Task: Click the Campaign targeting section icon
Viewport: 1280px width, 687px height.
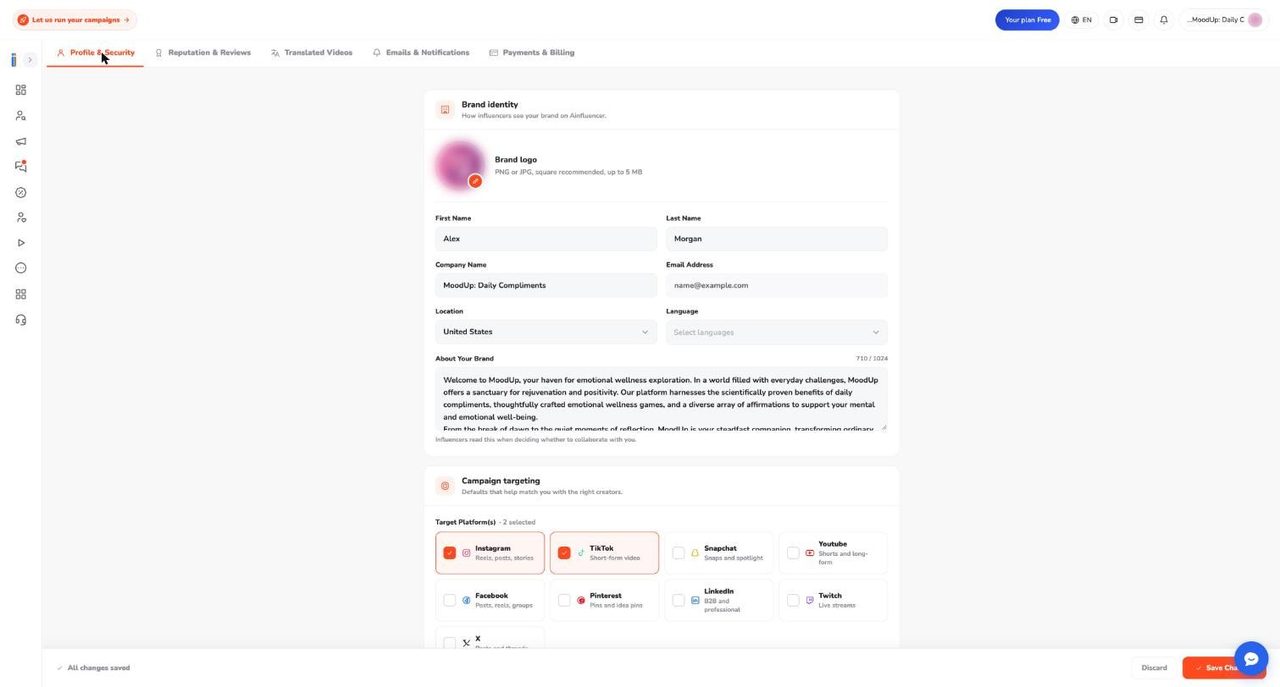Action: point(445,486)
